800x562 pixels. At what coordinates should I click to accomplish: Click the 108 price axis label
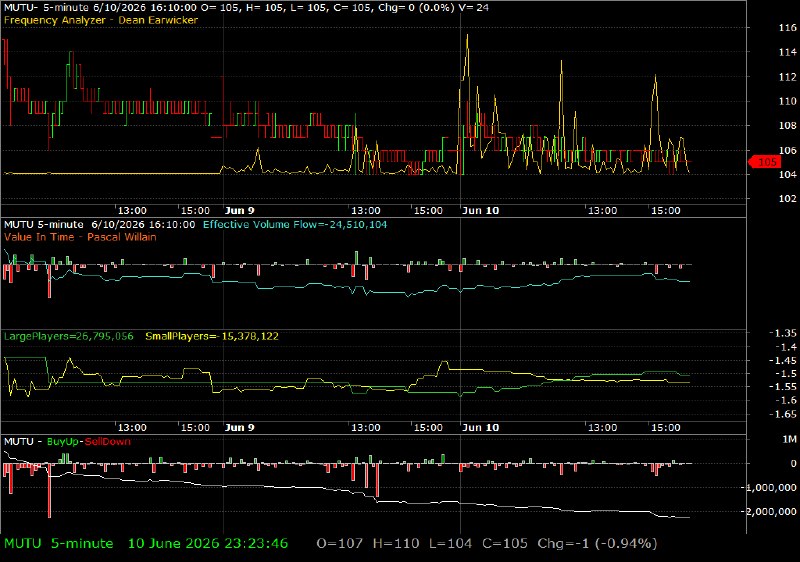[787, 125]
